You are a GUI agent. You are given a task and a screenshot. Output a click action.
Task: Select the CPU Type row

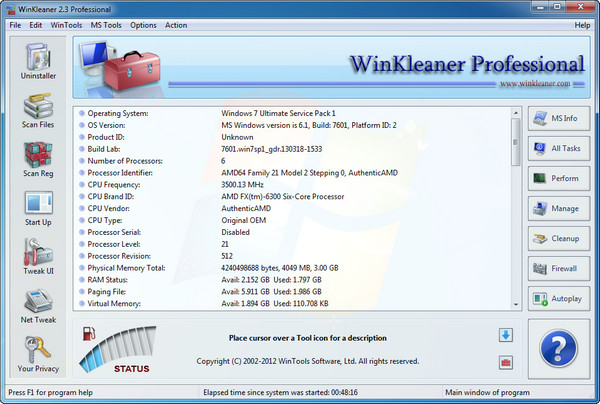tap(293, 220)
